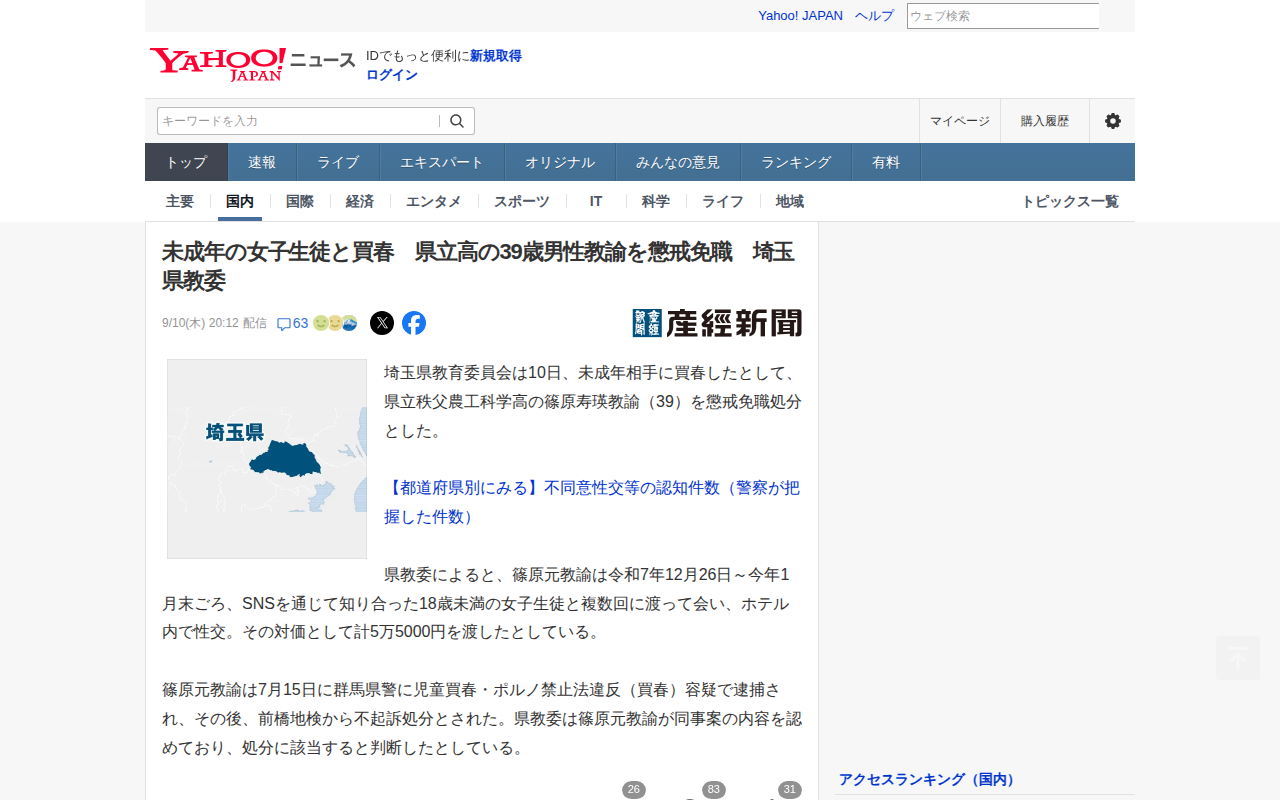Open the 国際 category
Image resolution: width=1280 pixels, height=800 pixels.
300,201
